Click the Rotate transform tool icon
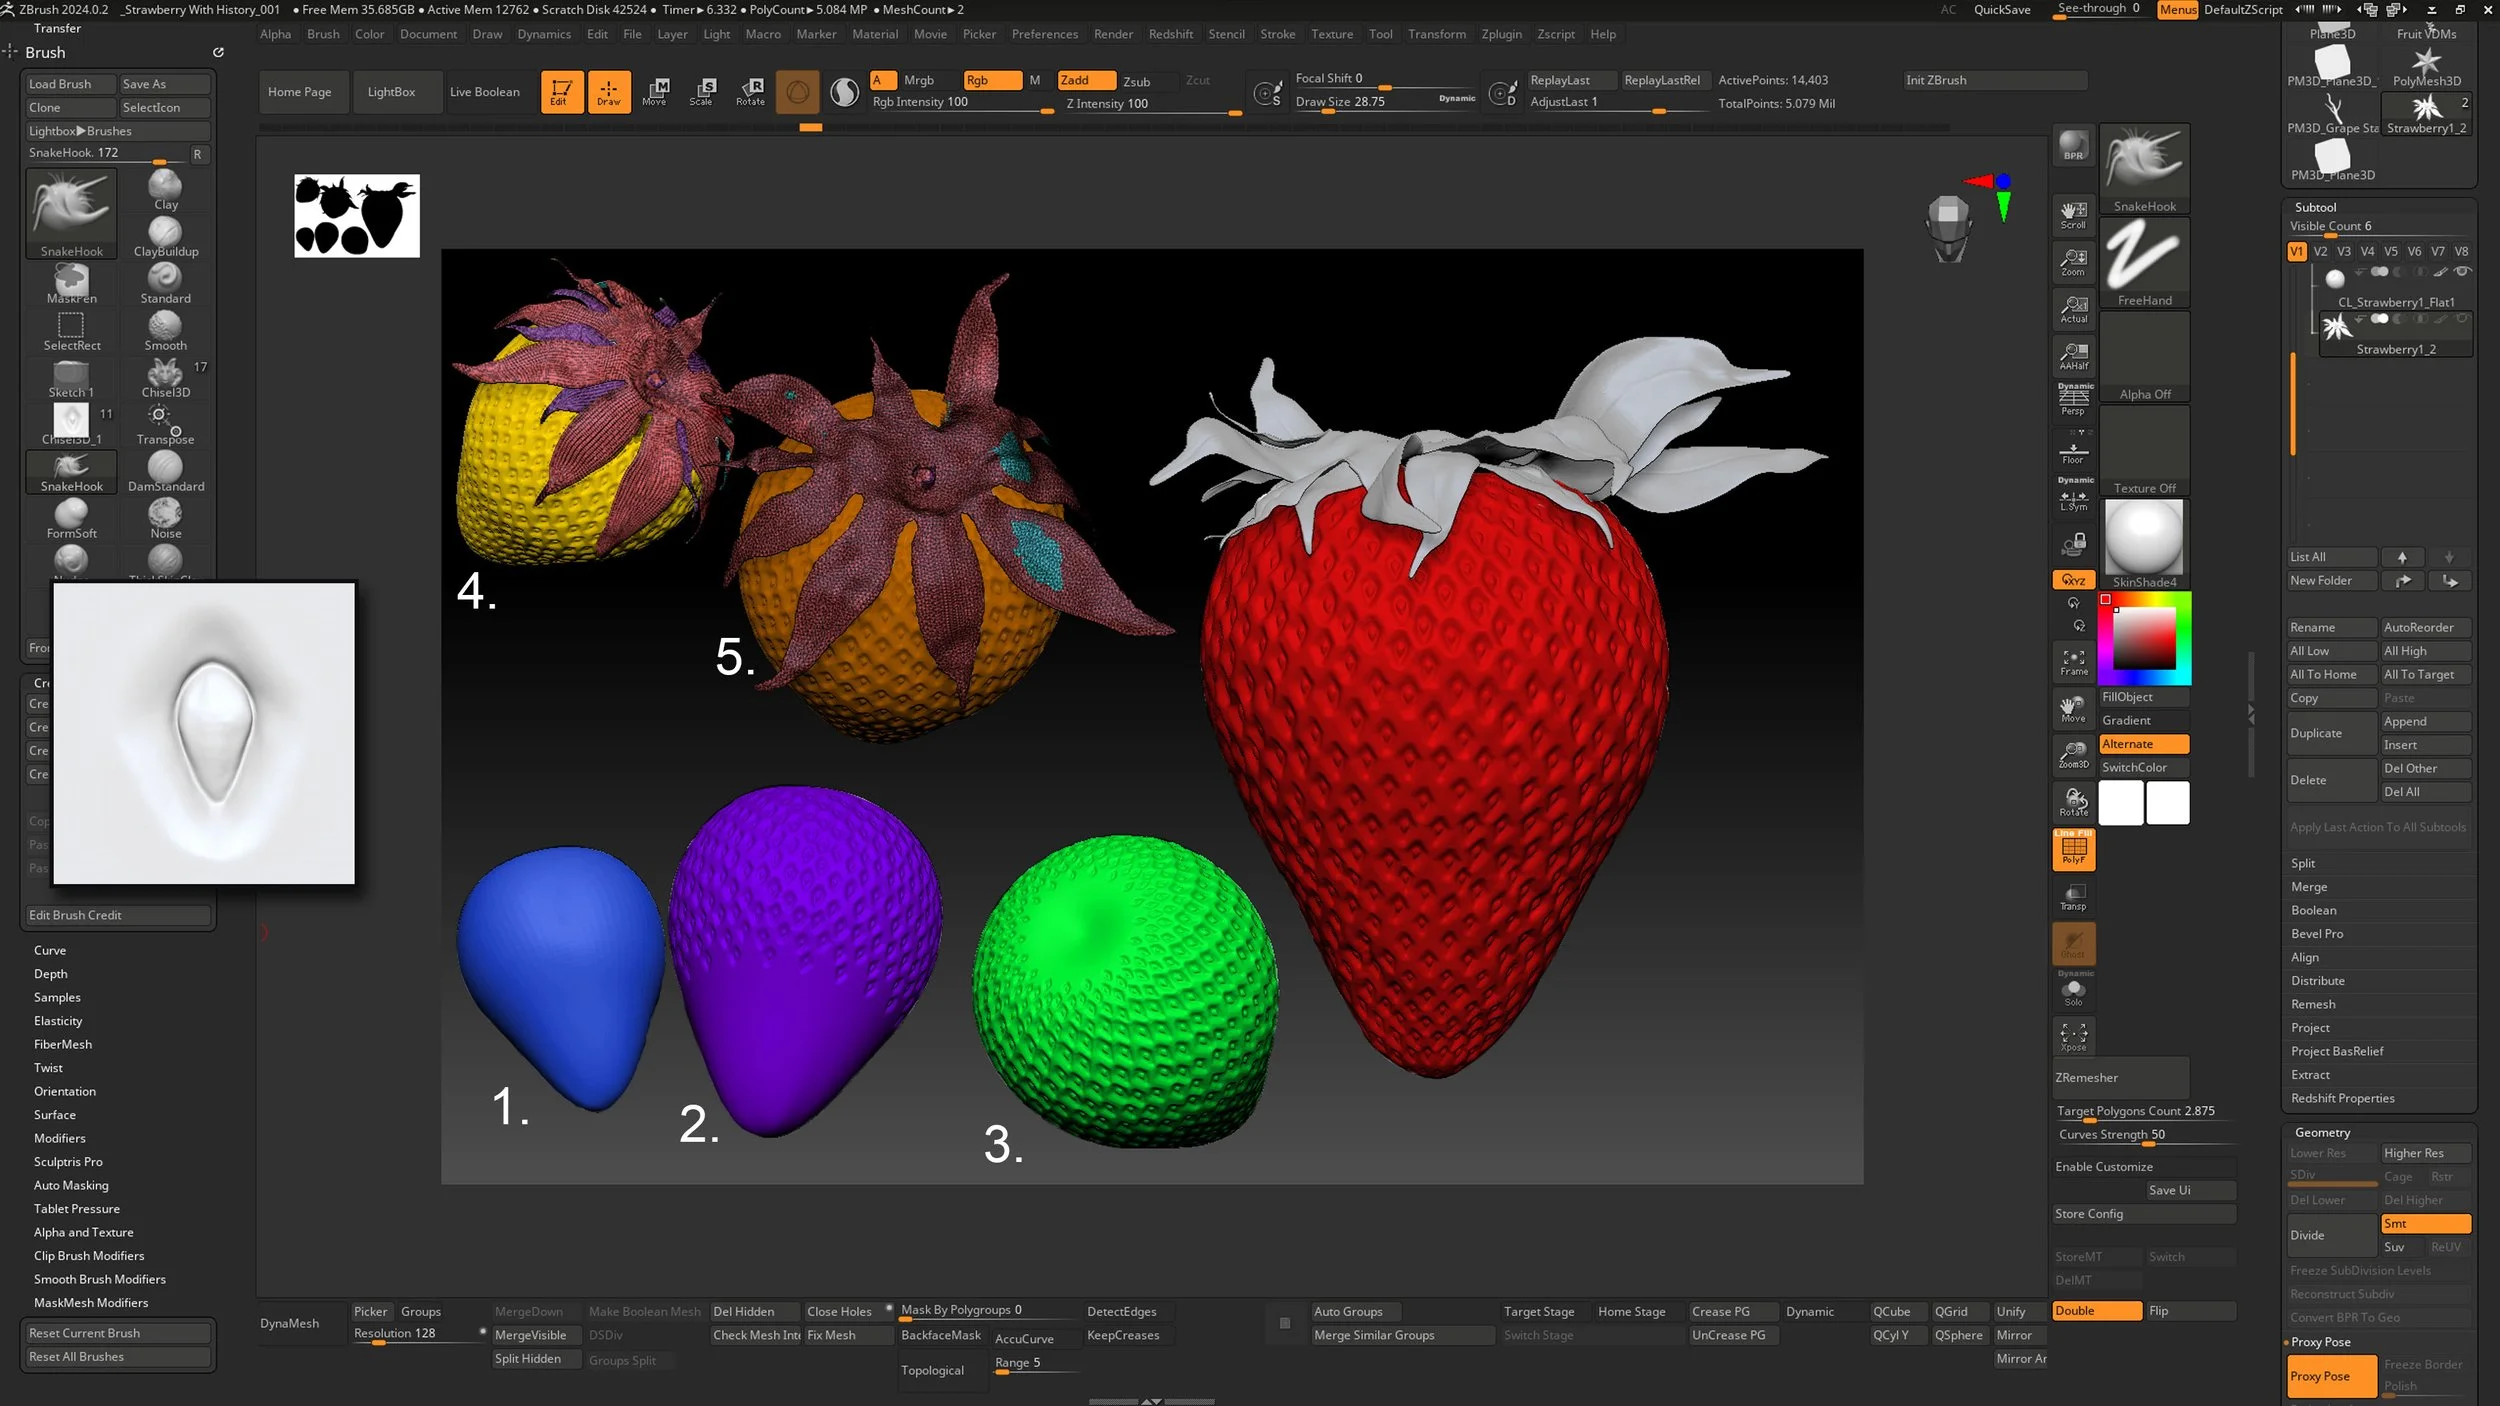 750,91
